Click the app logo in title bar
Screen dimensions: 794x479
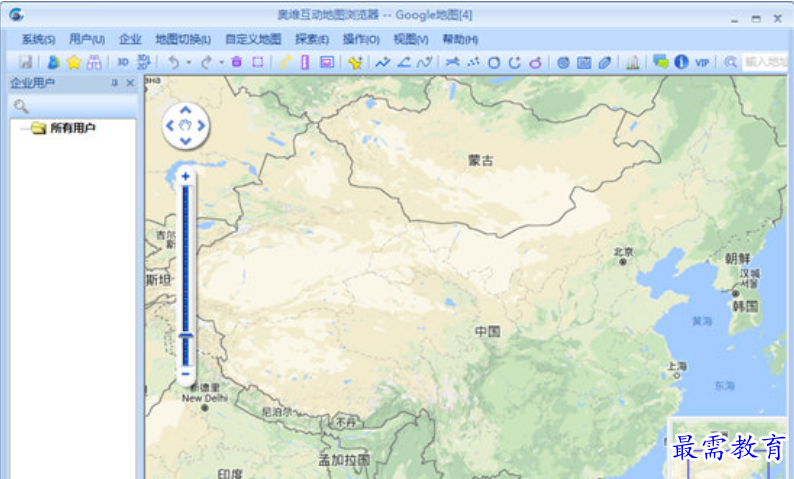click(x=16, y=15)
